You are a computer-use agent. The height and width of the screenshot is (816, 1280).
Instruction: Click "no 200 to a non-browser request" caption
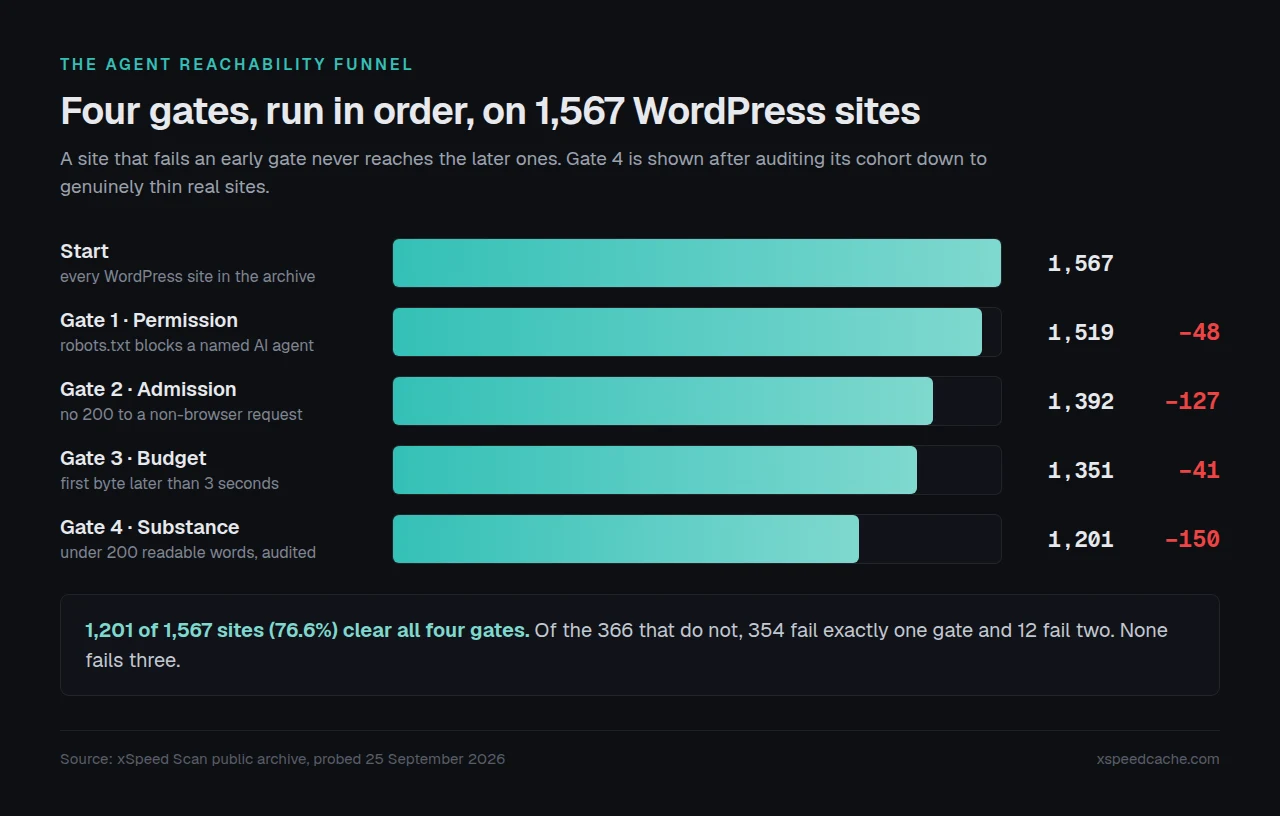(181, 415)
